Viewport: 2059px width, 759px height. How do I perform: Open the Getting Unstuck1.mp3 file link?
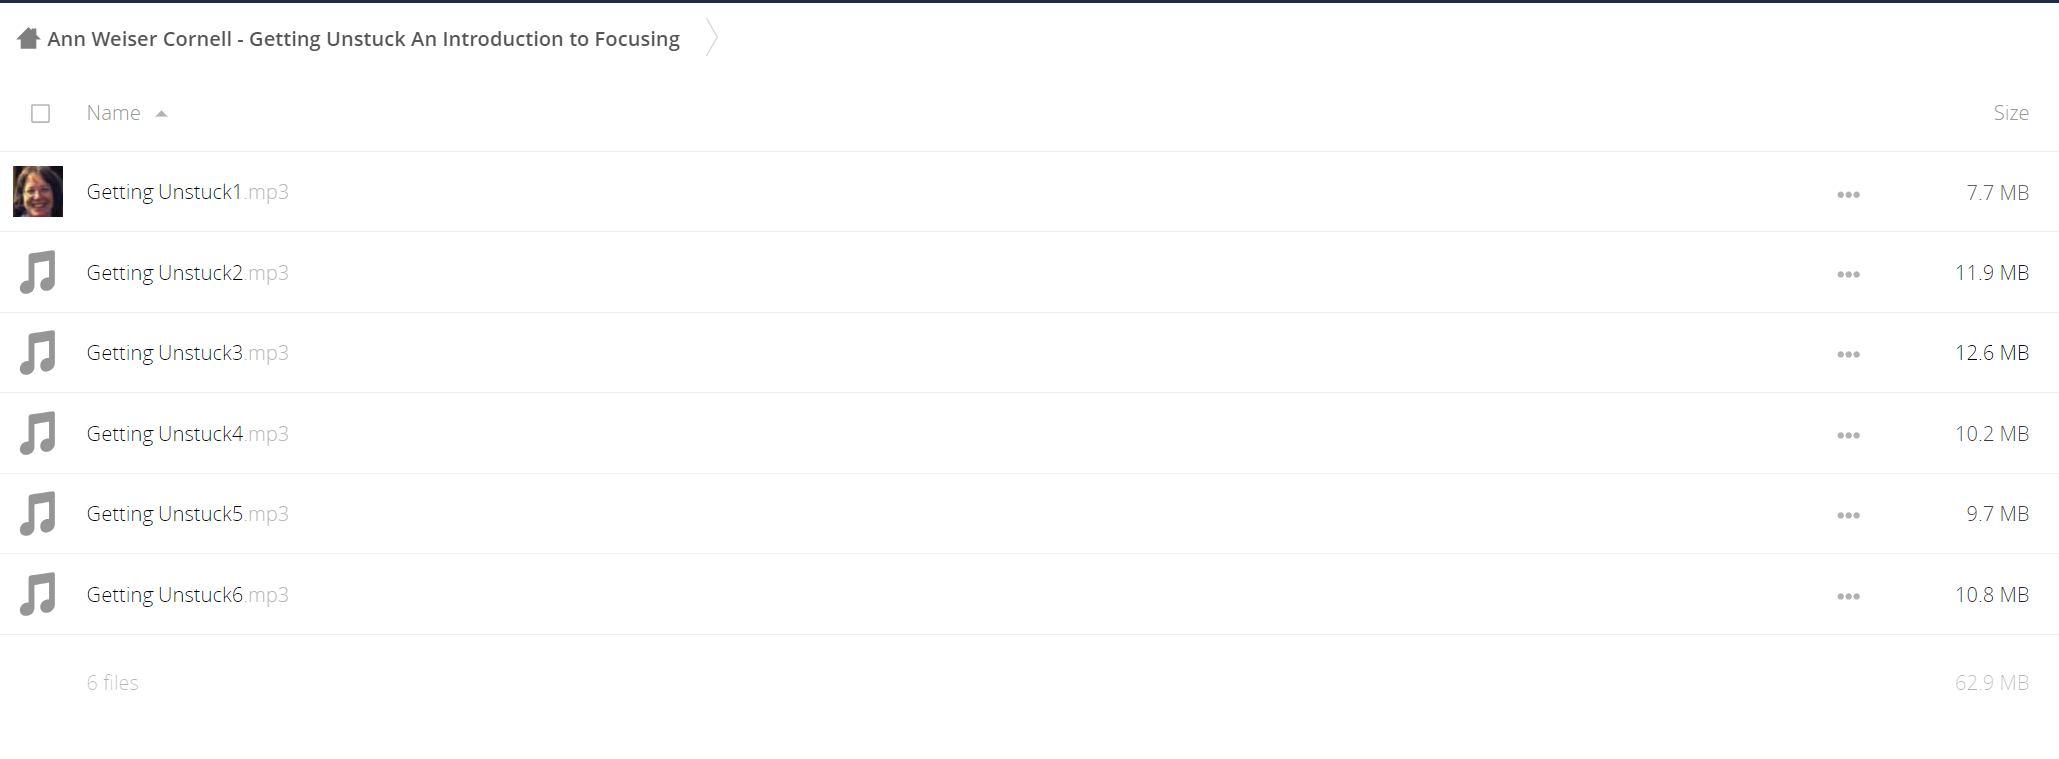tap(187, 192)
